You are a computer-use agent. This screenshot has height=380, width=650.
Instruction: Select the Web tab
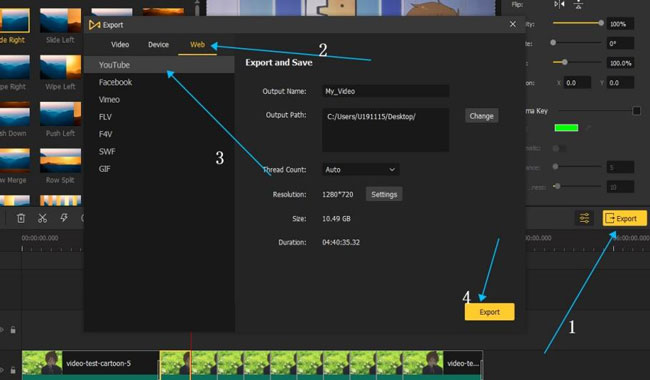[197, 44]
